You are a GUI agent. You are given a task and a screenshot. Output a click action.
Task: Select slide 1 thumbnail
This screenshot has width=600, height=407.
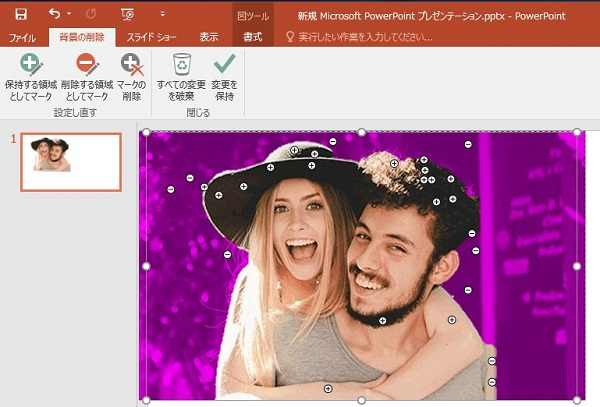[71, 162]
